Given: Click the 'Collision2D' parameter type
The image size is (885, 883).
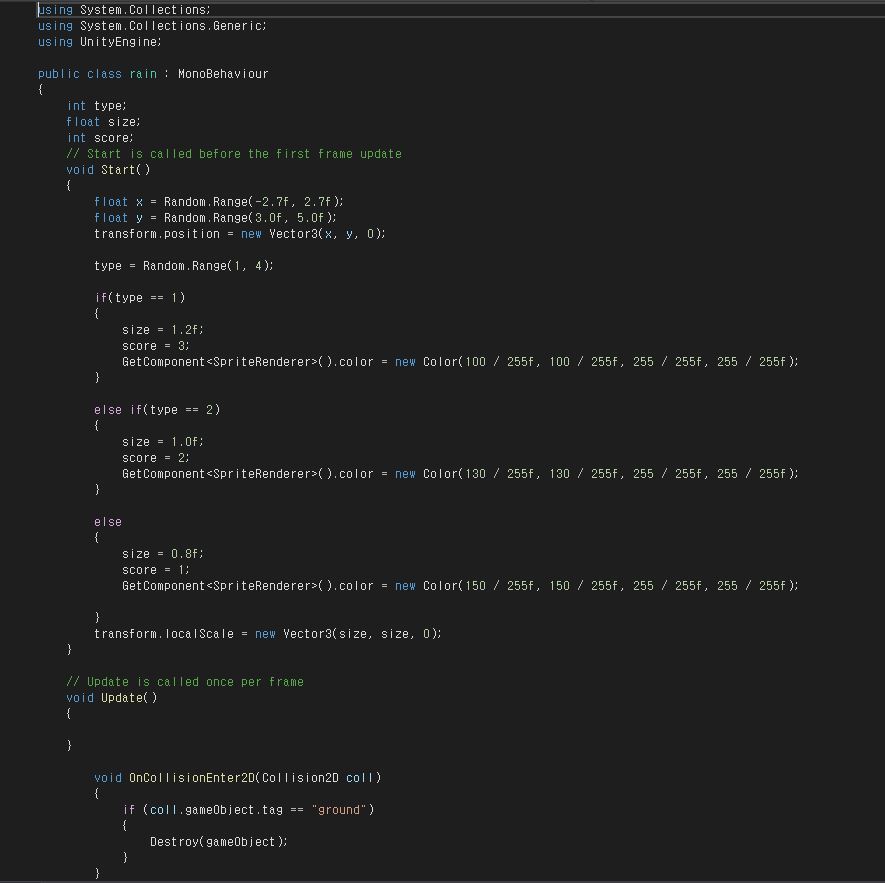Looking at the screenshot, I should [300, 778].
